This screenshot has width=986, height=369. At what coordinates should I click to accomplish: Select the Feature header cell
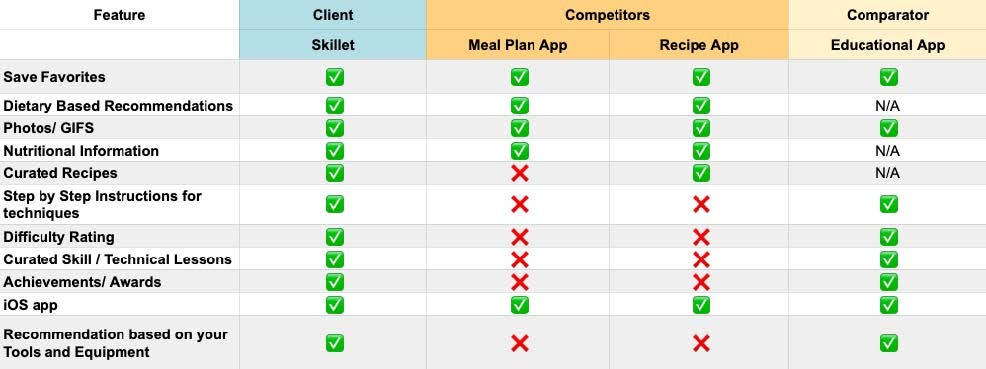tap(119, 14)
